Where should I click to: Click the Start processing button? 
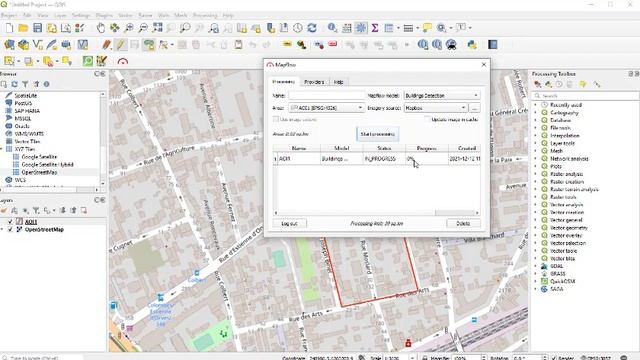[x=378, y=134]
